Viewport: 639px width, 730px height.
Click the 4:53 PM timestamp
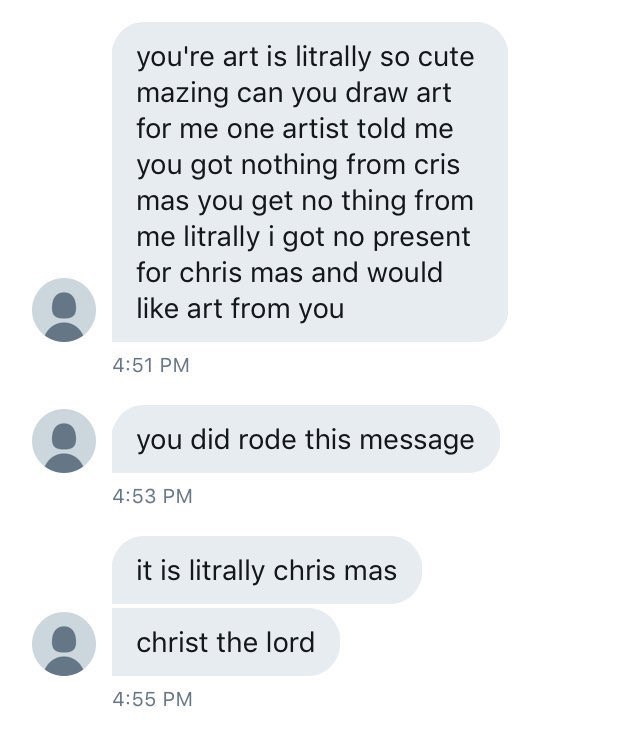(x=151, y=496)
